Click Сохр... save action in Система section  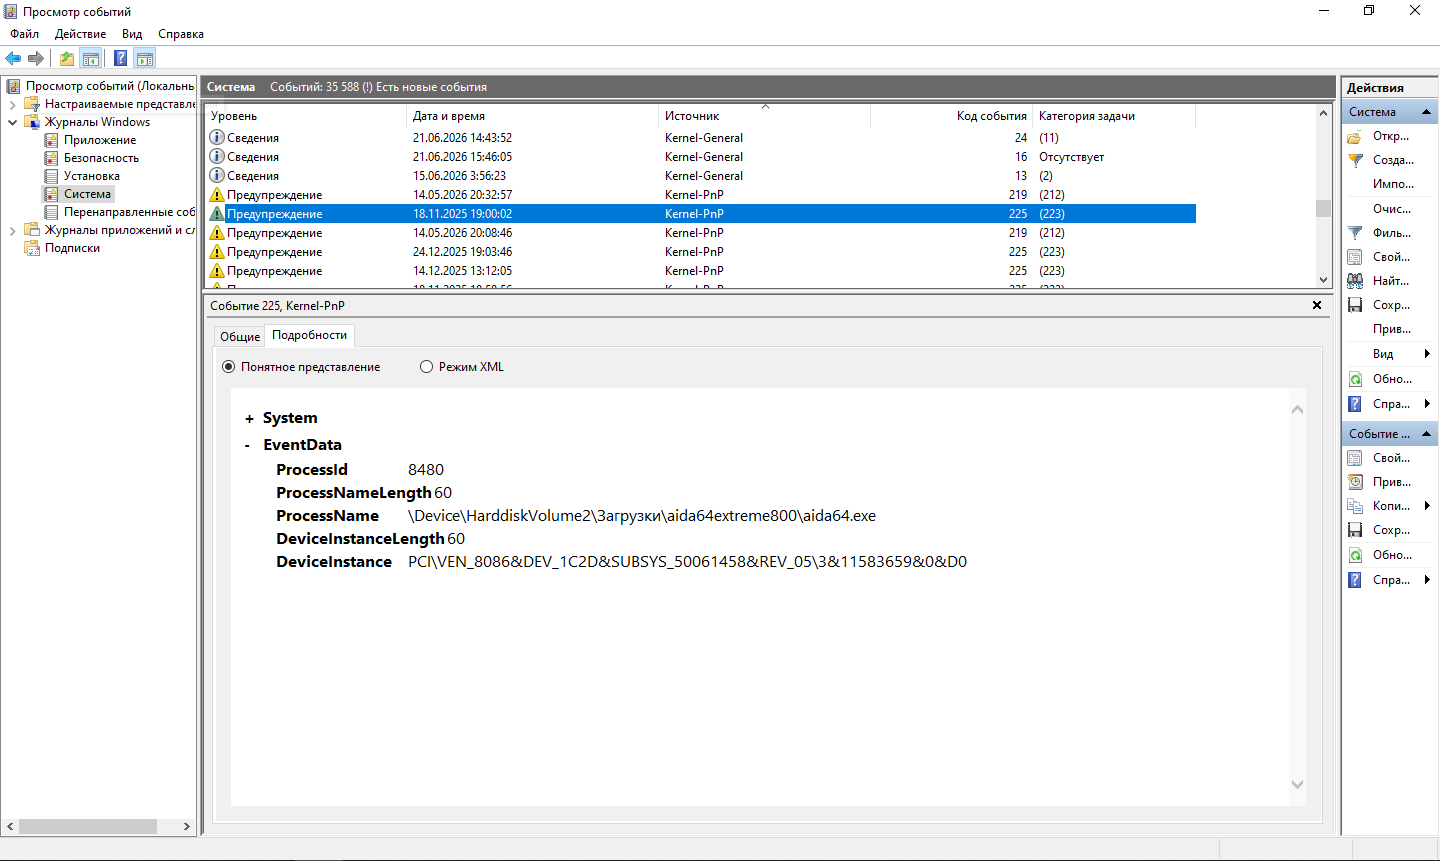tap(1390, 305)
